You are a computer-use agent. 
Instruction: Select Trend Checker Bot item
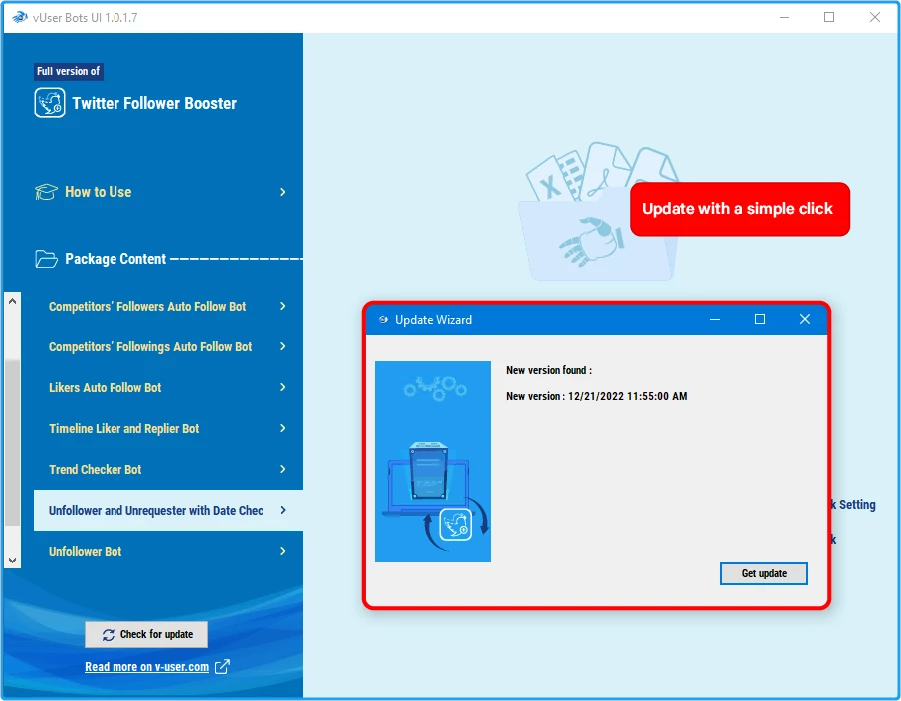pos(168,469)
